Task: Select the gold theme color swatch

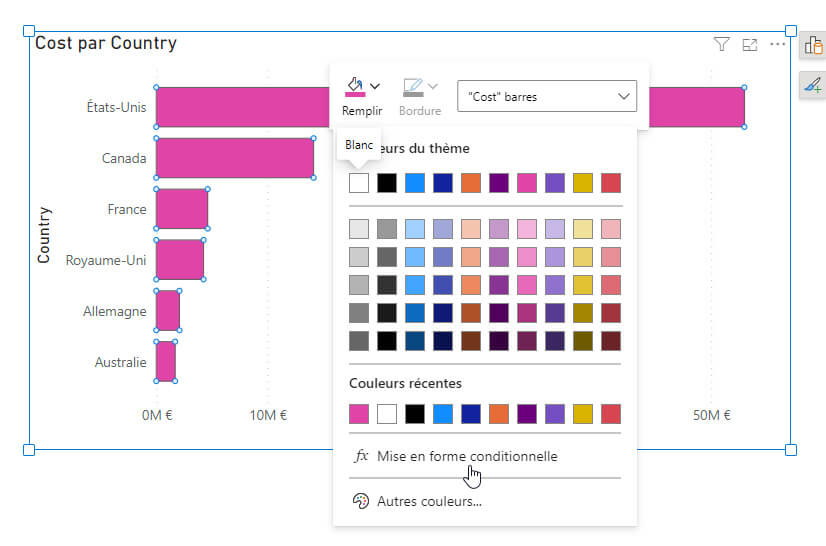Action: tap(583, 183)
